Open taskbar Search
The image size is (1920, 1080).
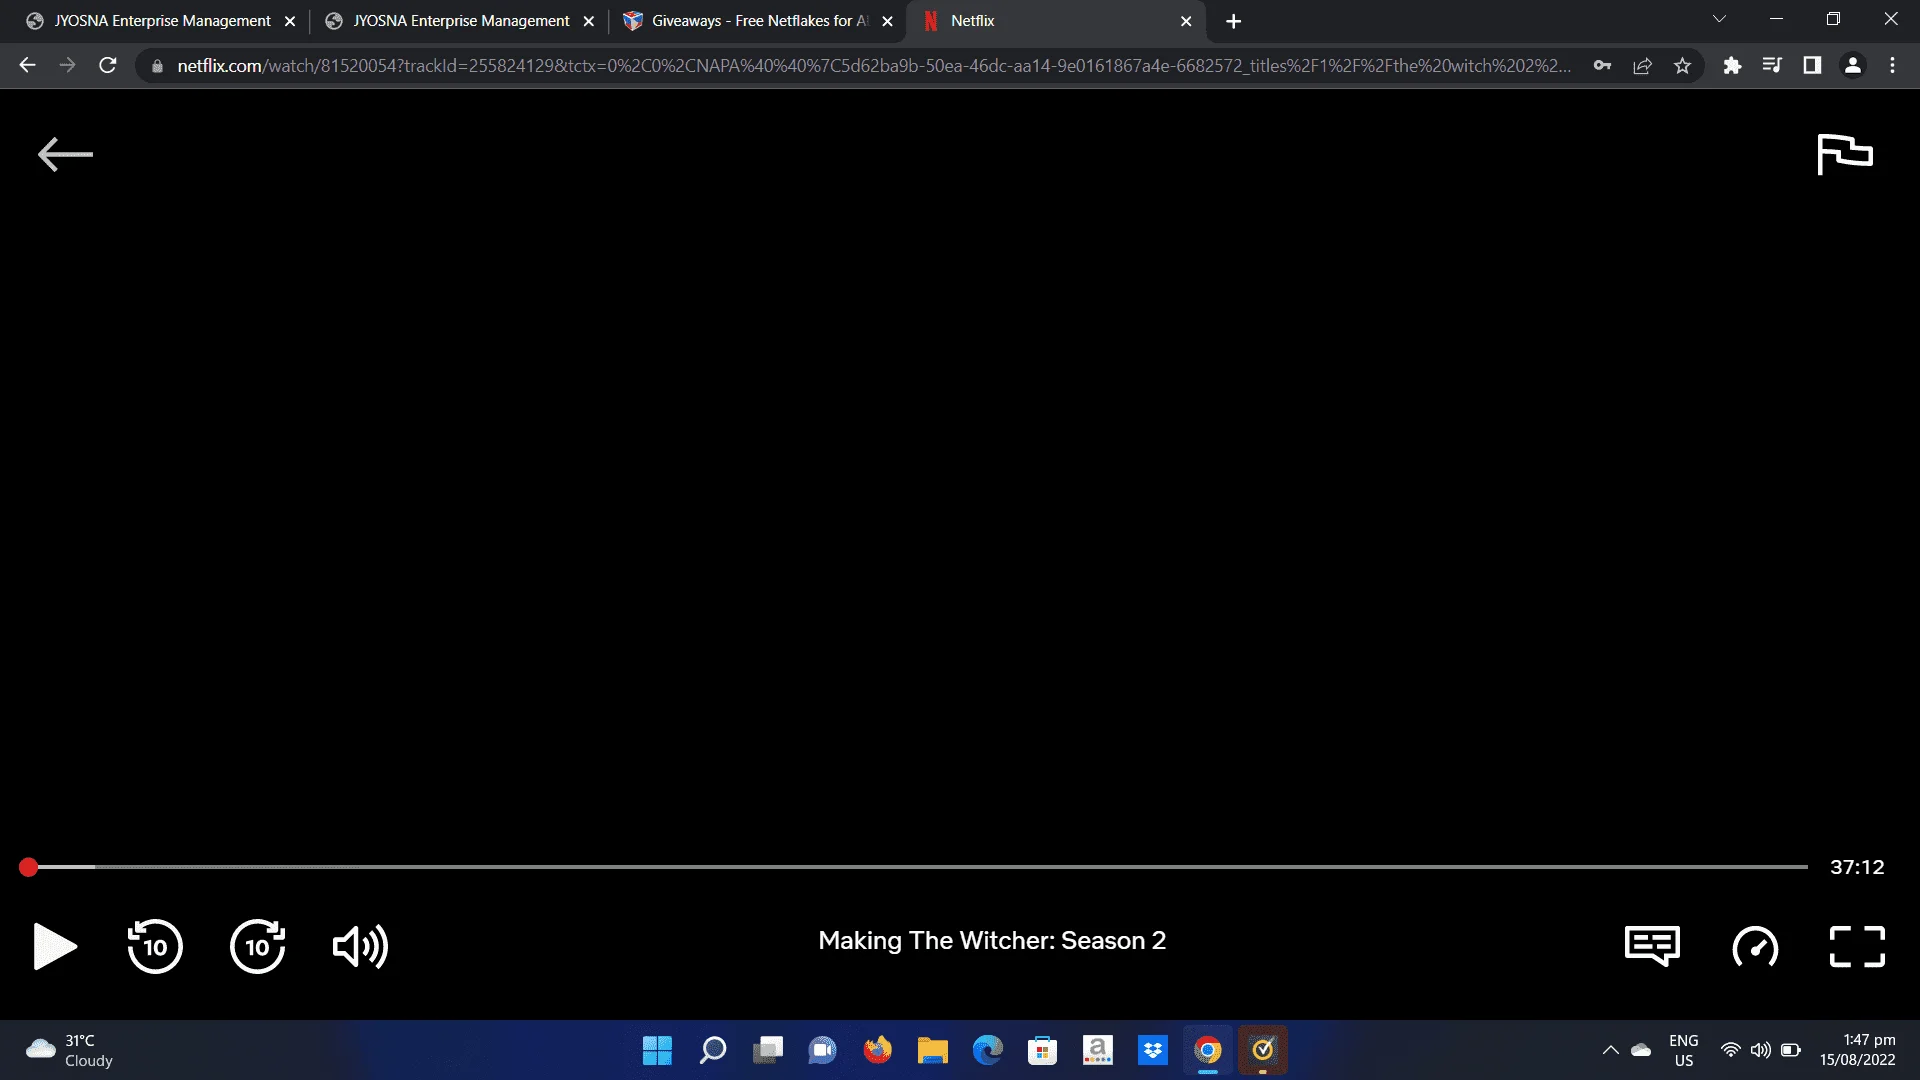click(x=712, y=1050)
